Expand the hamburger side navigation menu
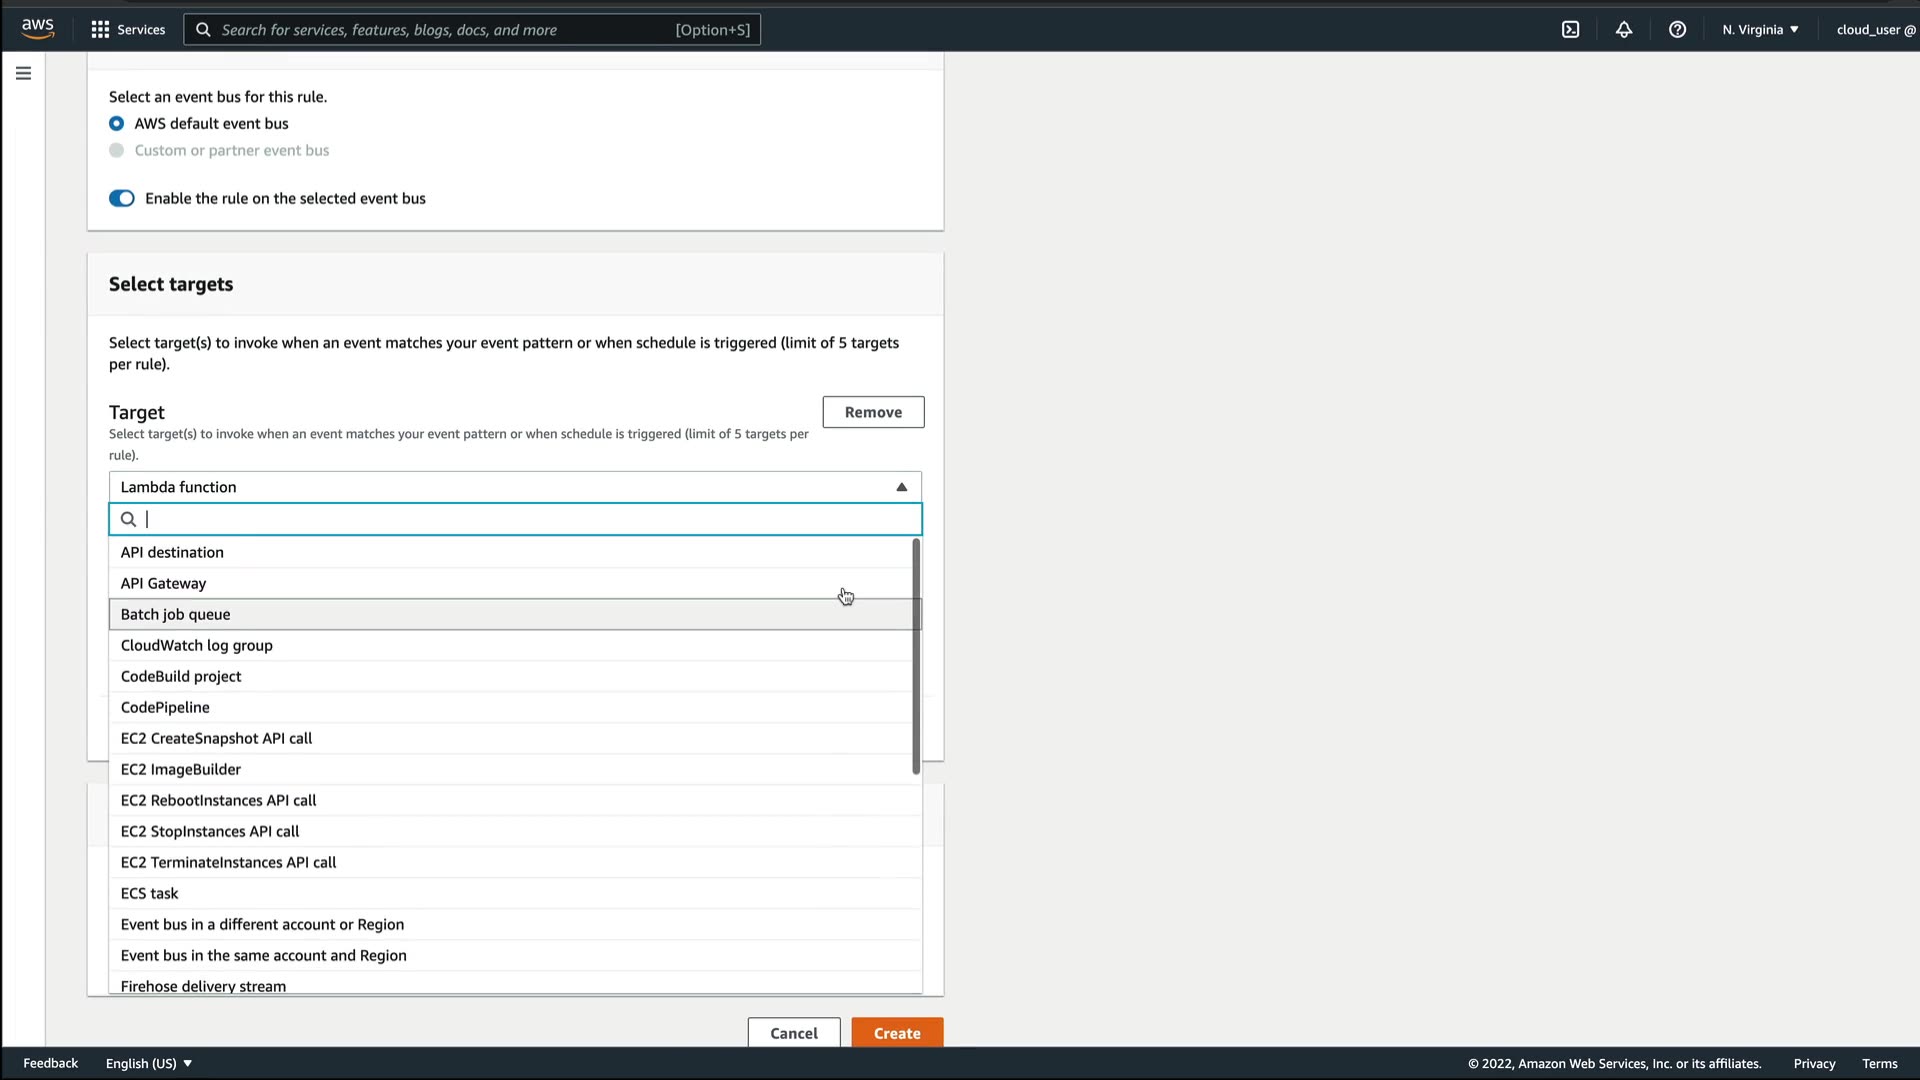This screenshot has height=1080, width=1920. coord(23,73)
